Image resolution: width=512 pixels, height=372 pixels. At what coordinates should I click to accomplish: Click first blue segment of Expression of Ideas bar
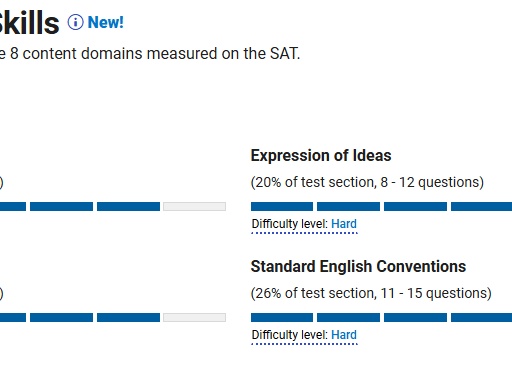tap(282, 206)
